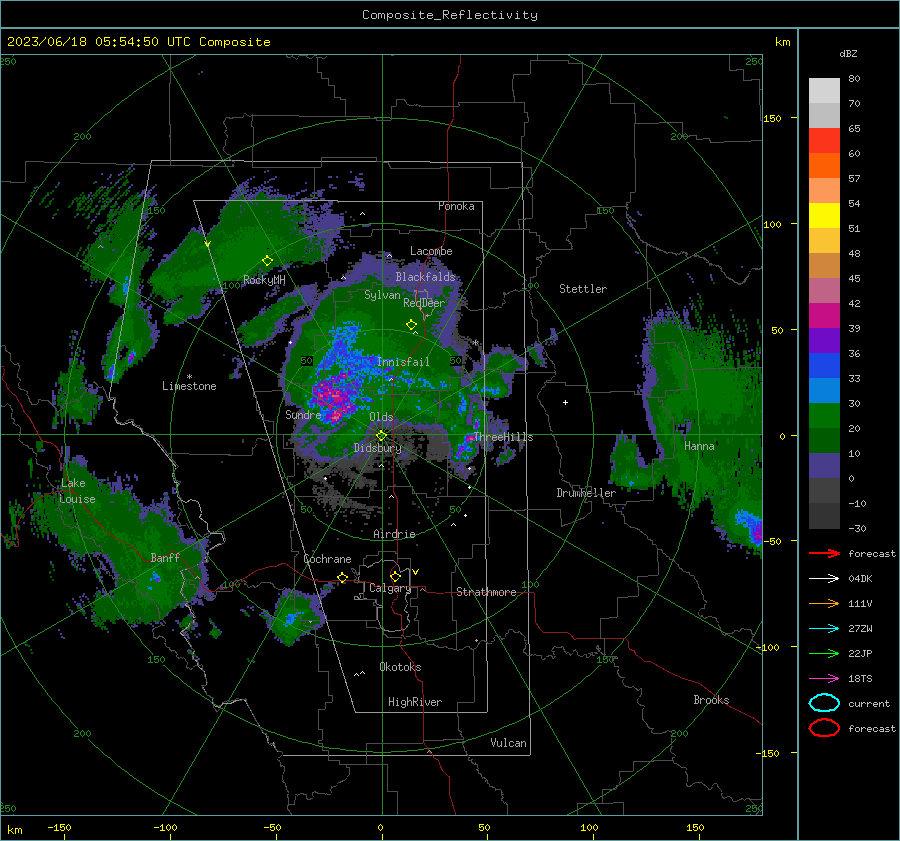The height and width of the screenshot is (841, 900).
Task: Click the 'current' legend text
Action: click(869, 704)
